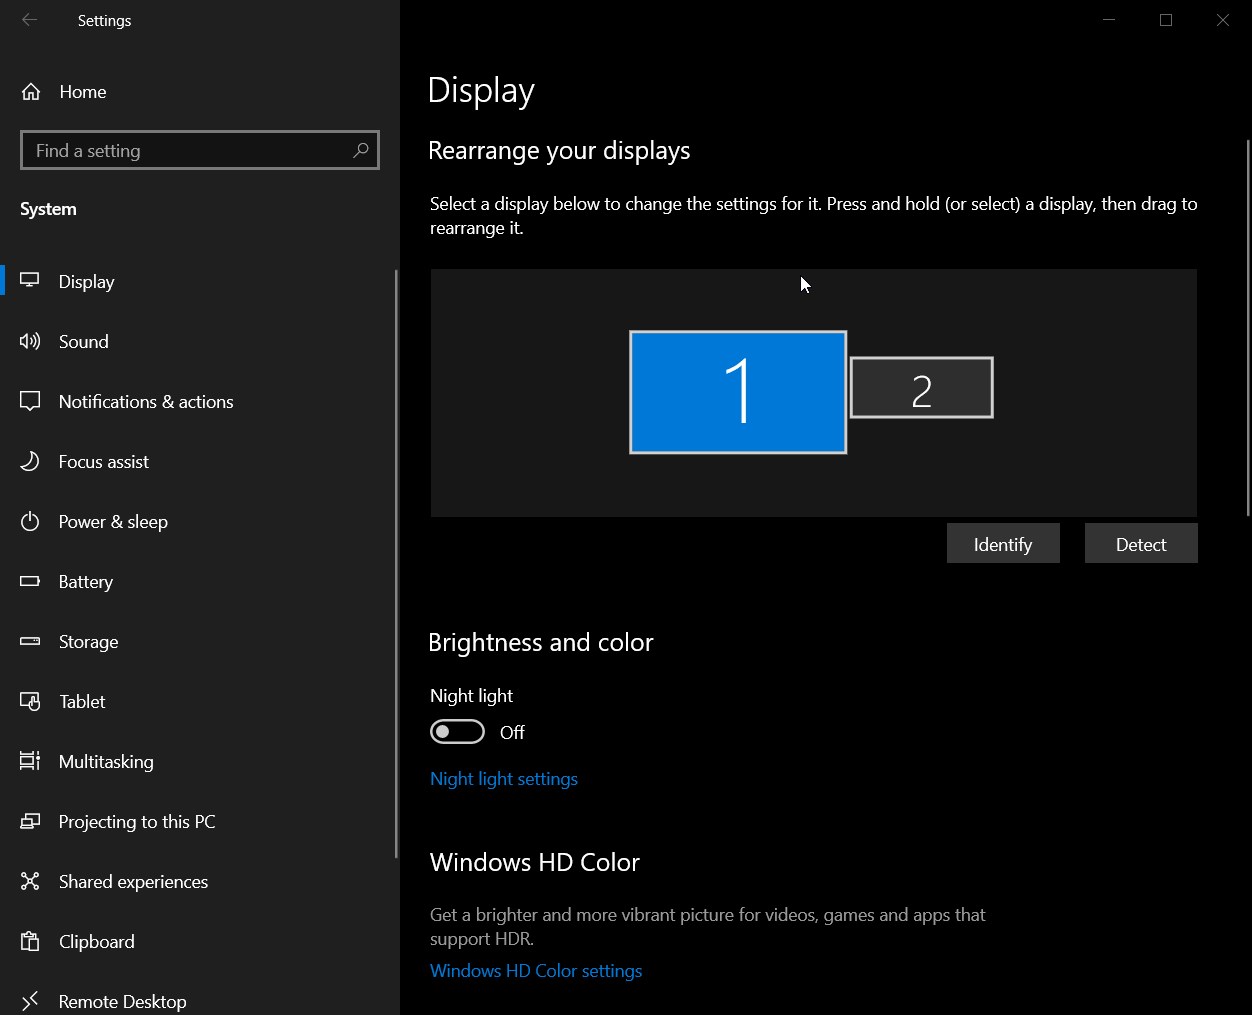Turn on the Night light toggle

(x=457, y=731)
